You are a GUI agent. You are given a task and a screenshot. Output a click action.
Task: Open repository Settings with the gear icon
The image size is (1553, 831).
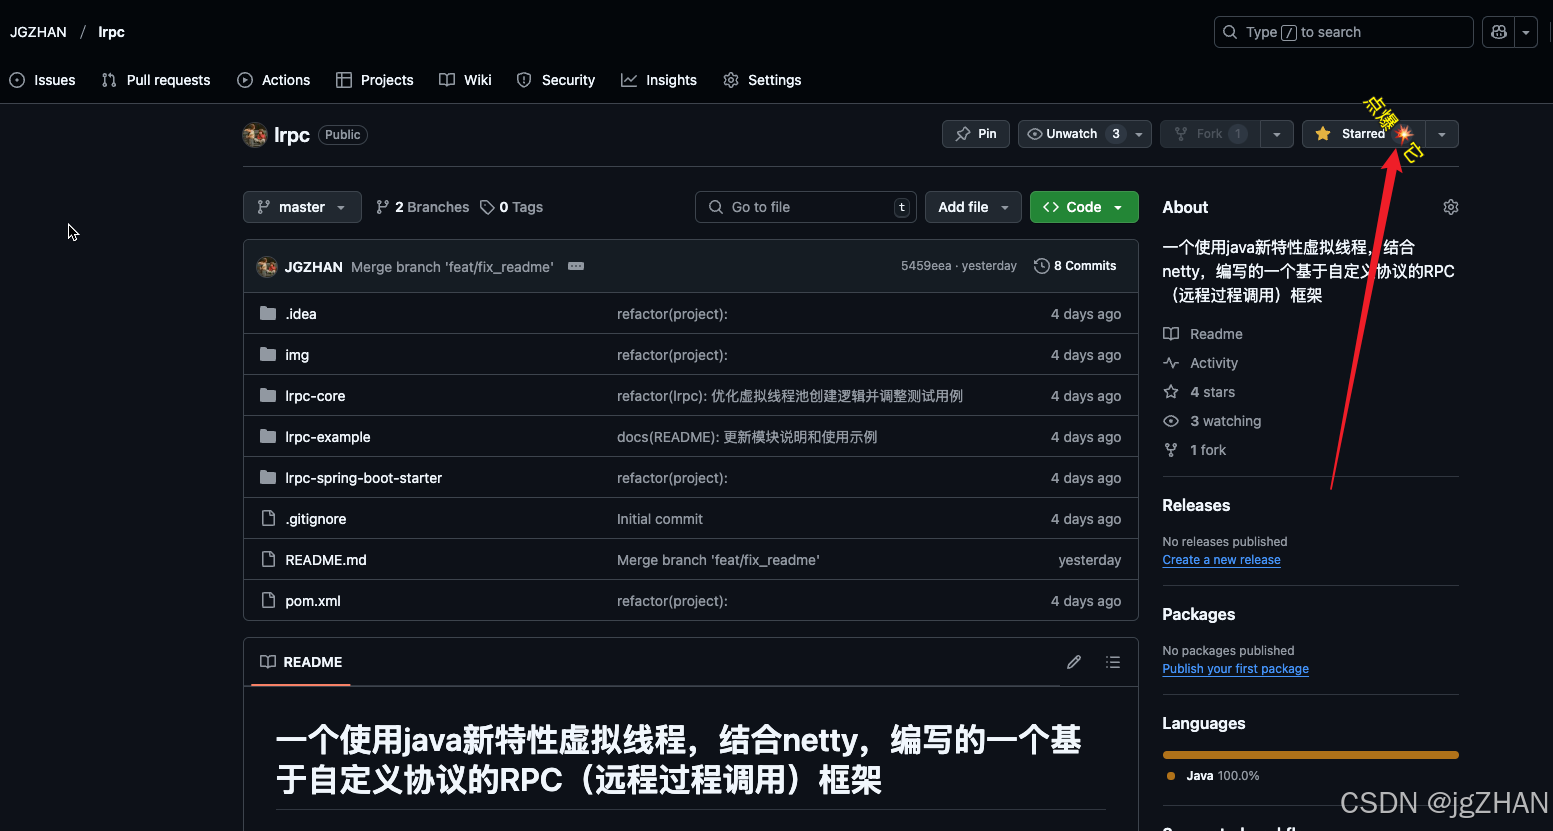(762, 80)
